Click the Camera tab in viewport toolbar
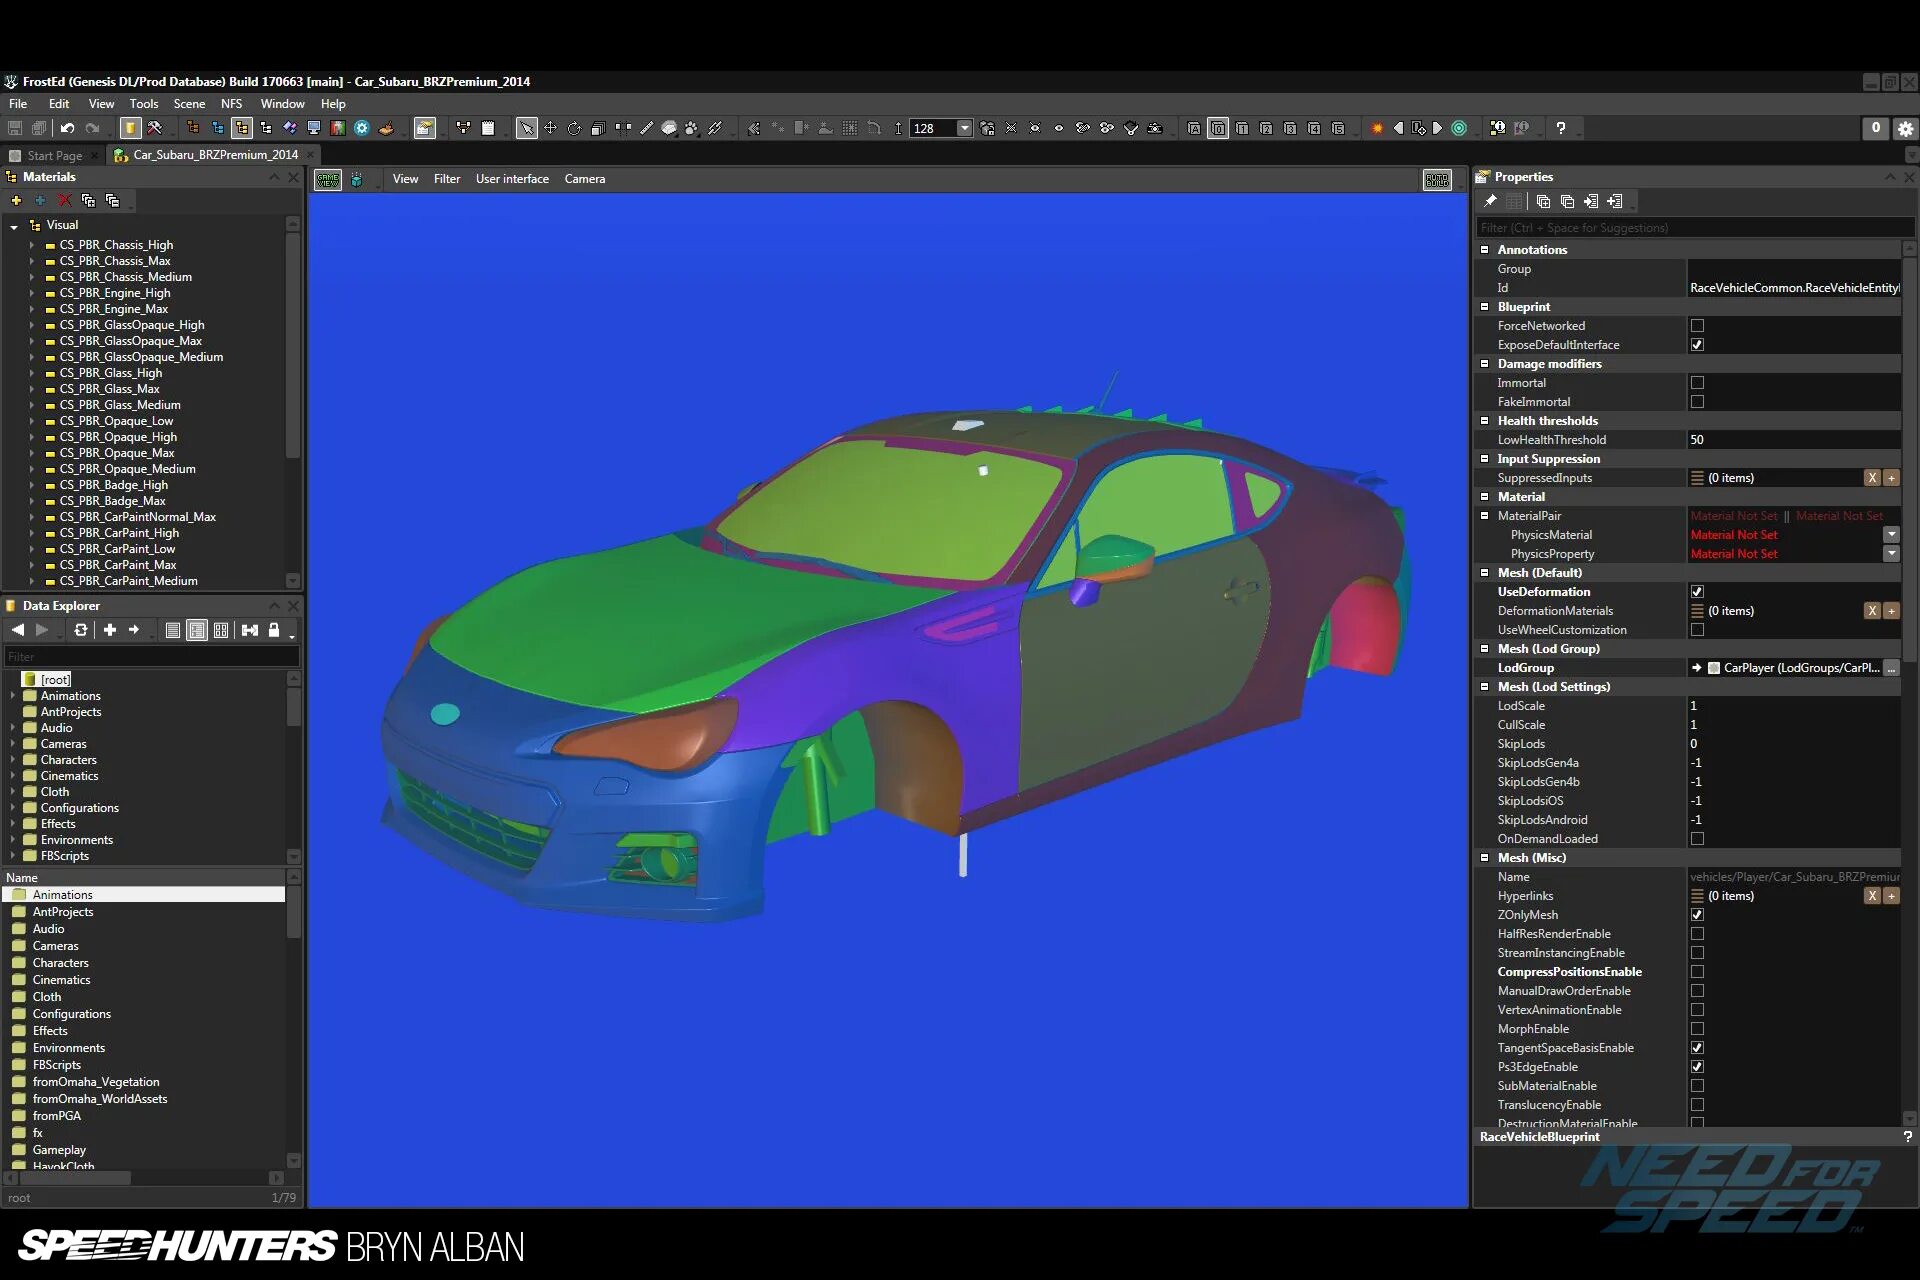This screenshot has width=1920, height=1280. (x=586, y=179)
